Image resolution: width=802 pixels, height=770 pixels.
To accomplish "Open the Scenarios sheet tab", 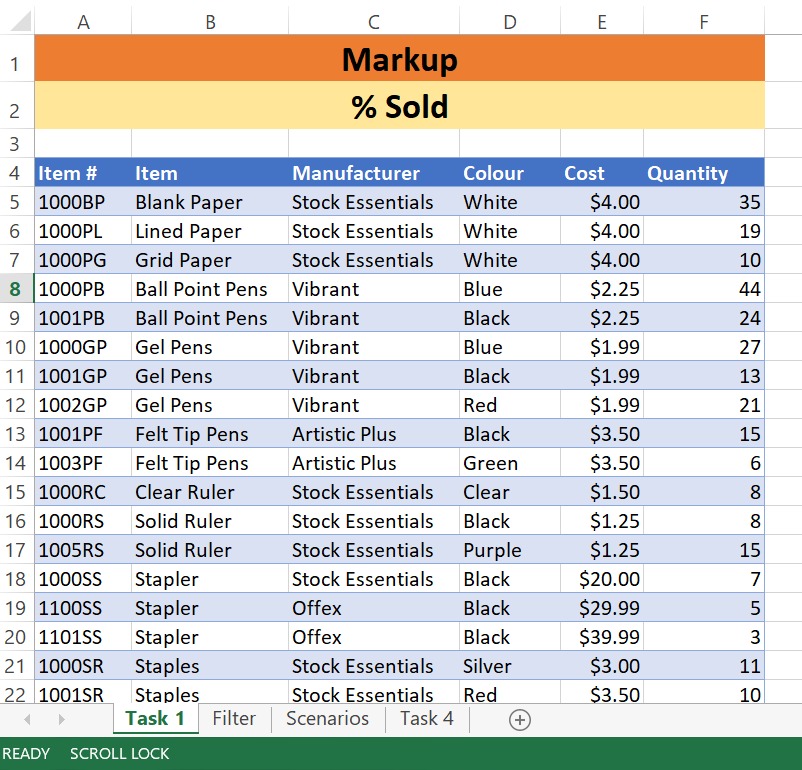I will pyautogui.click(x=327, y=718).
